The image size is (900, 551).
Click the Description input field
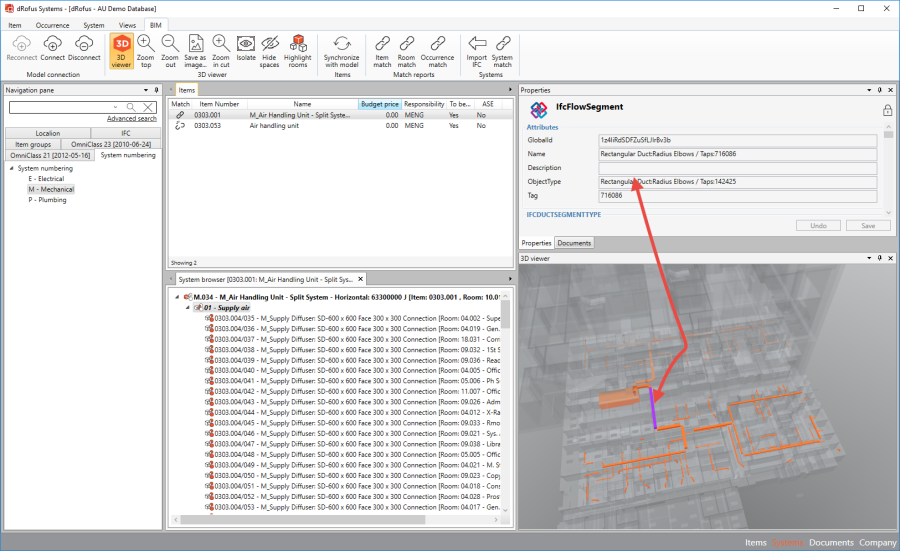(737, 168)
